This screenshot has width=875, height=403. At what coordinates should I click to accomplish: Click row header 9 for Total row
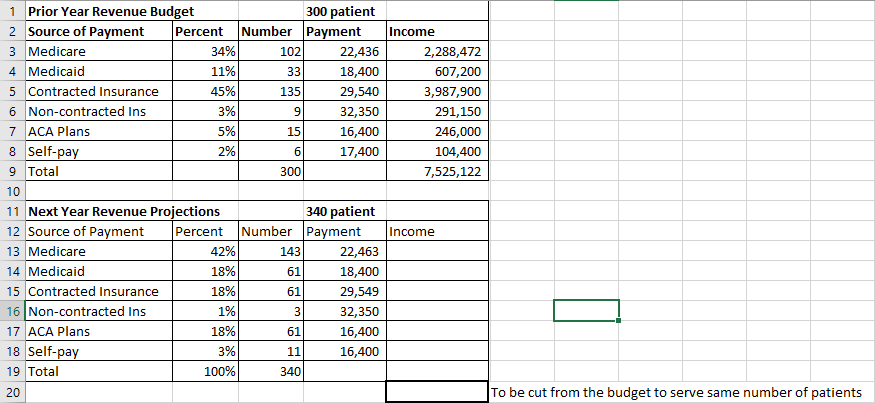12,171
